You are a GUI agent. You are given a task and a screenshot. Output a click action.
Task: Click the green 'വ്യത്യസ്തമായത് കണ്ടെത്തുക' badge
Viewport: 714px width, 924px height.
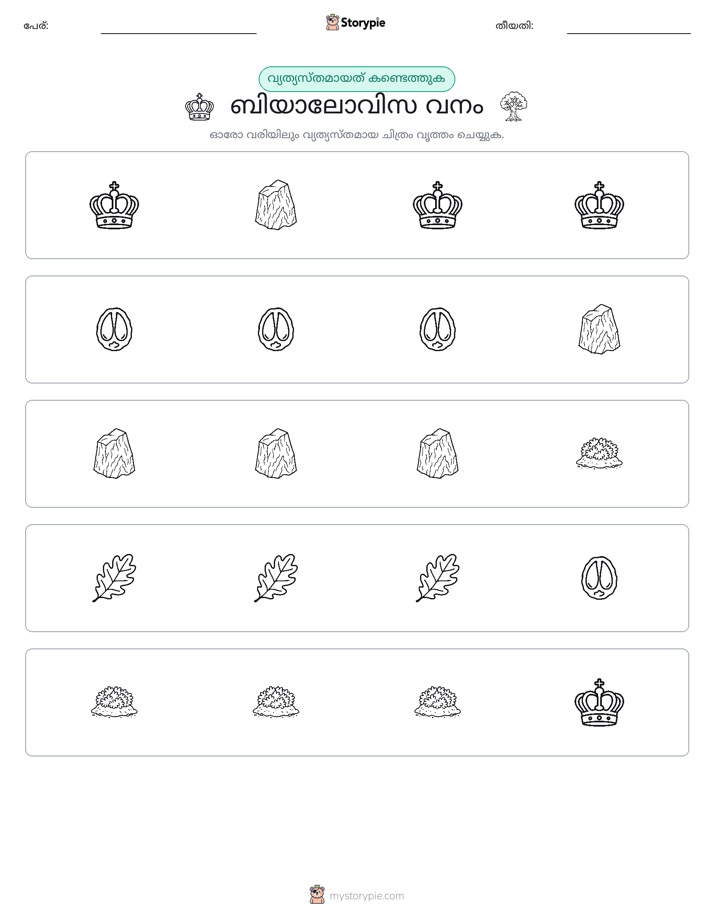356,79
